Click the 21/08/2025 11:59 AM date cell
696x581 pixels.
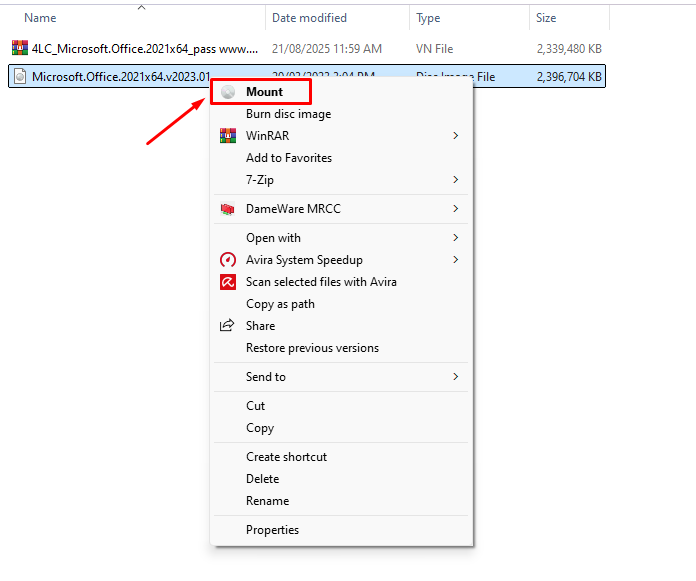[327, 49]
